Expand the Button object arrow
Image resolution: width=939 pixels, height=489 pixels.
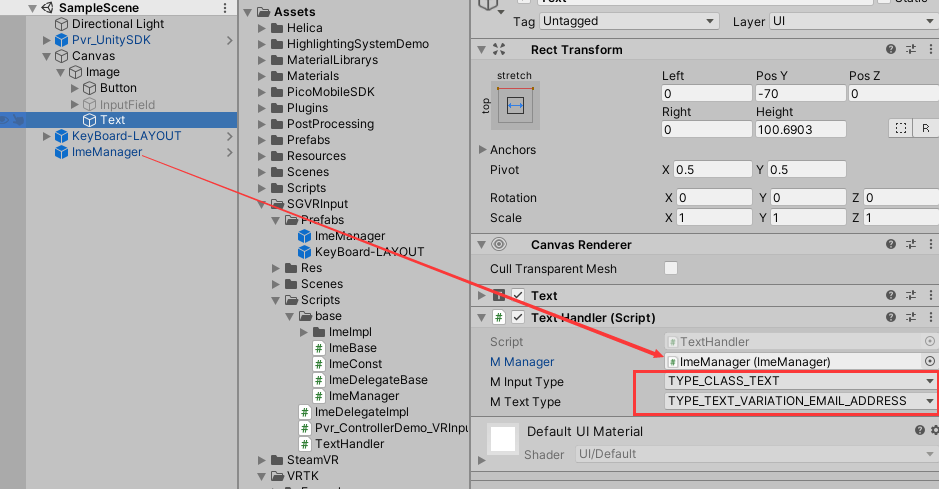pos(75,88)
